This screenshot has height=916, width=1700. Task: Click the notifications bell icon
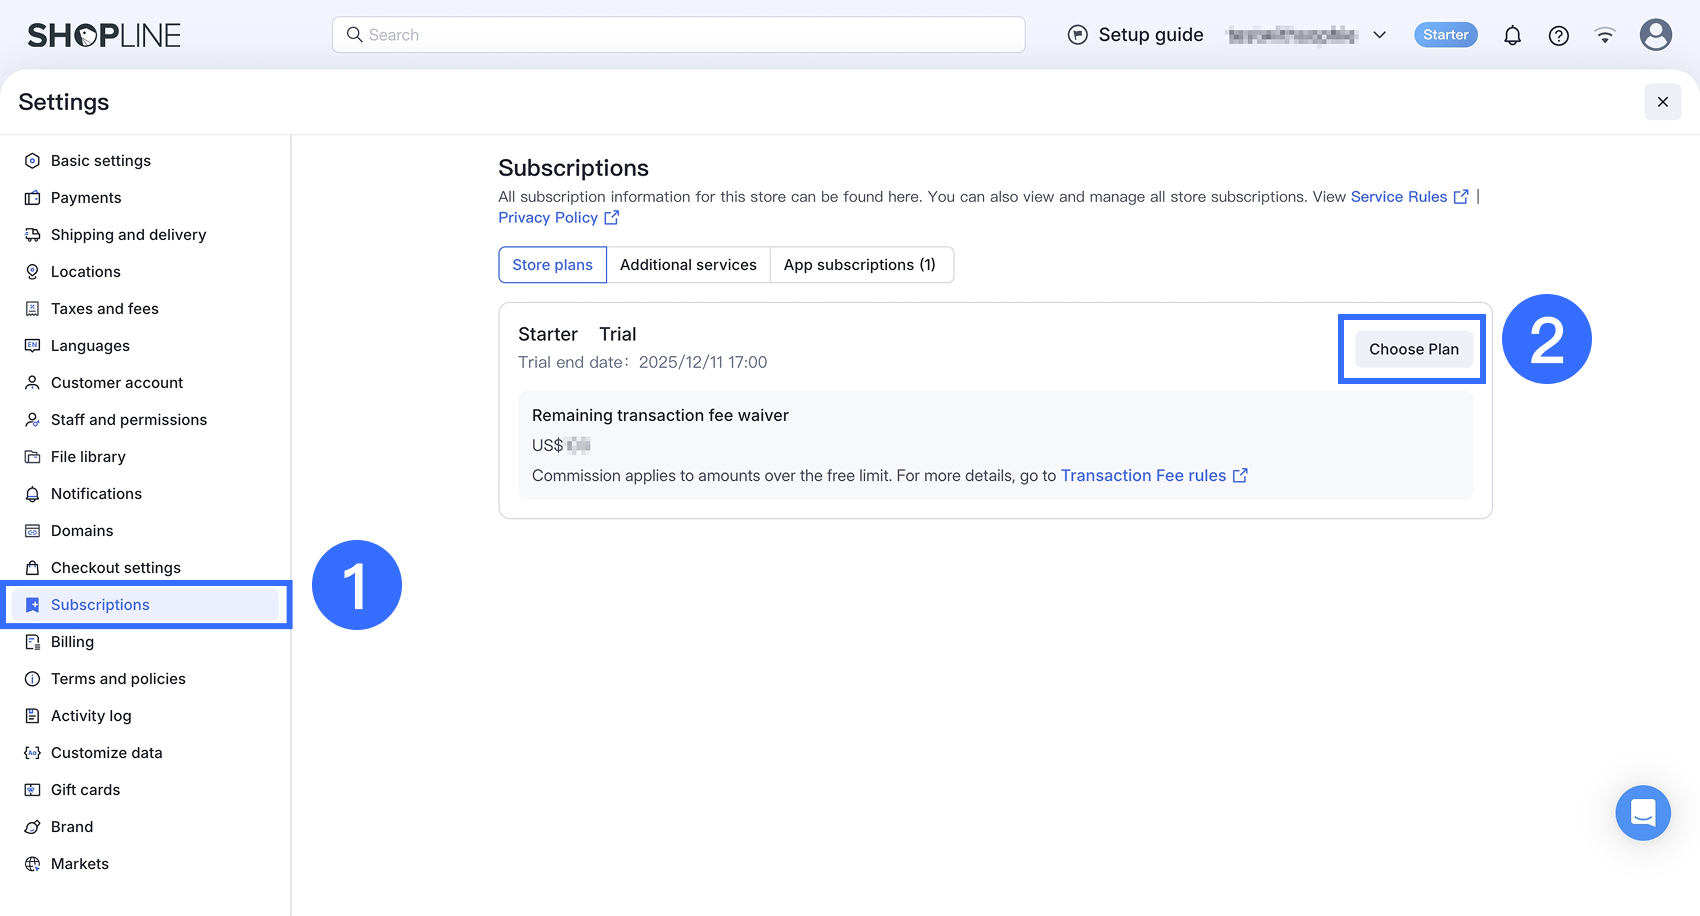(x=1512, y=36)
